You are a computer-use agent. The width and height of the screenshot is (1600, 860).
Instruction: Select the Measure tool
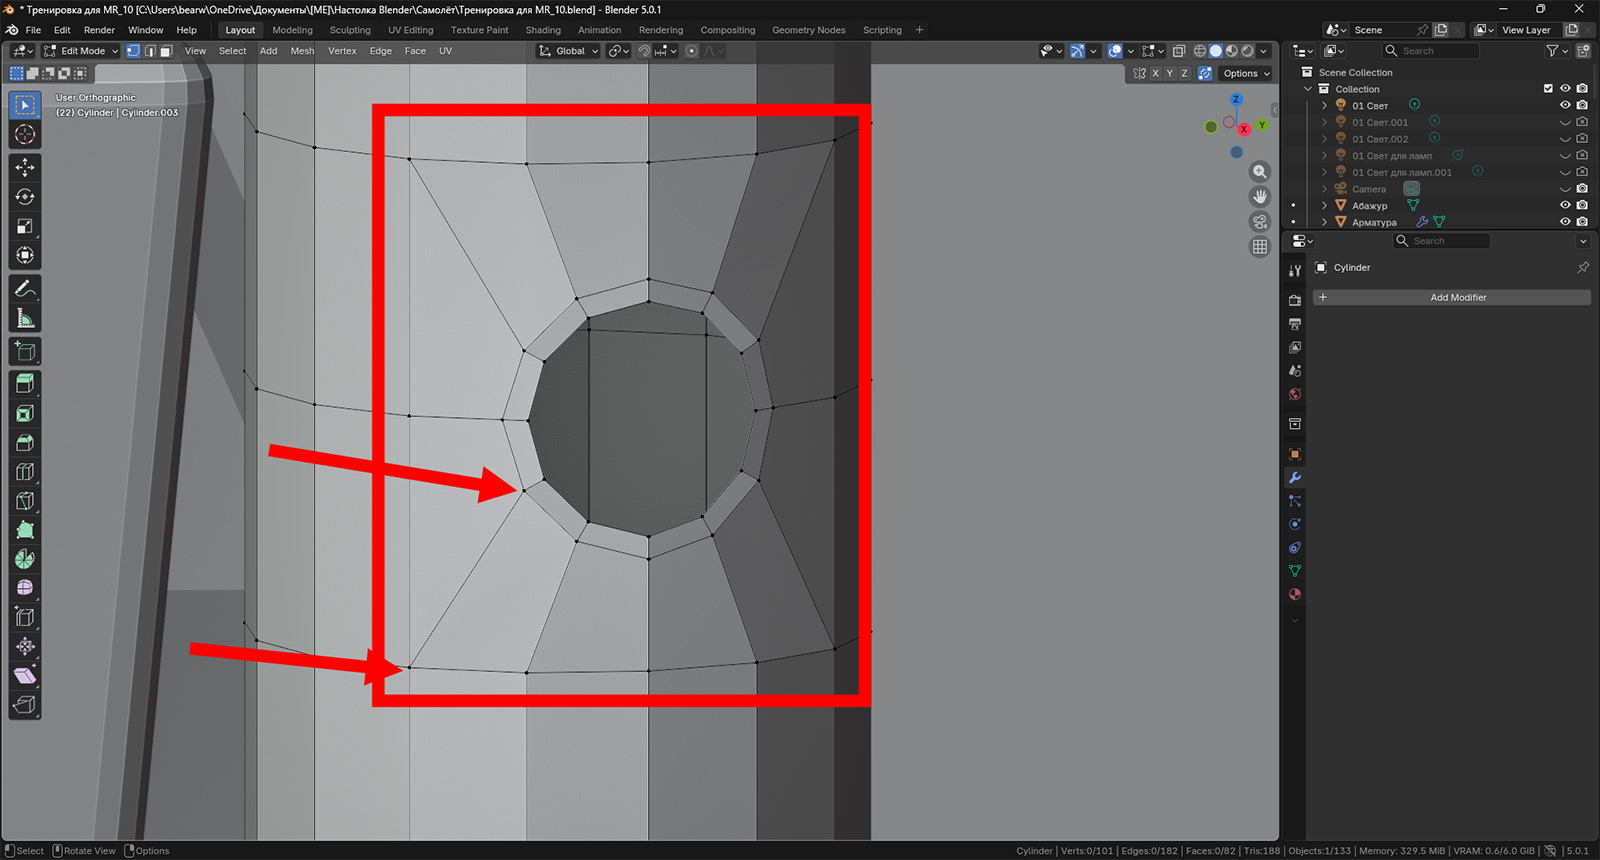tap(25, 319)
